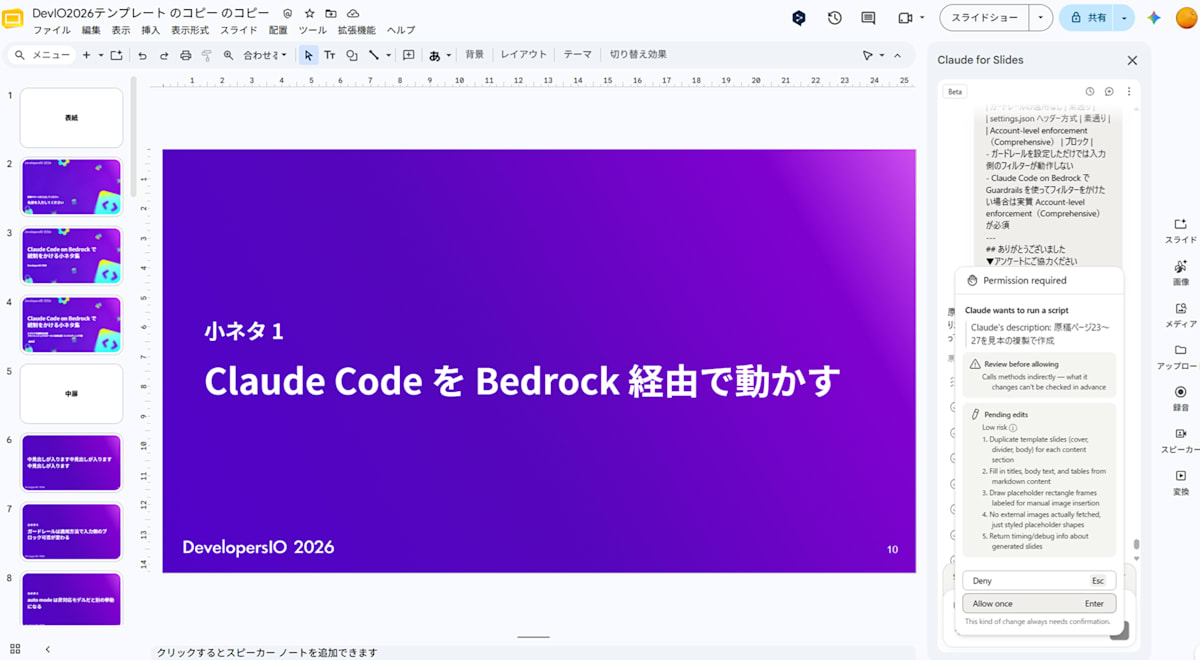Click the Allow once button
The image size is (1200, 660).
tap(1039, 603)
